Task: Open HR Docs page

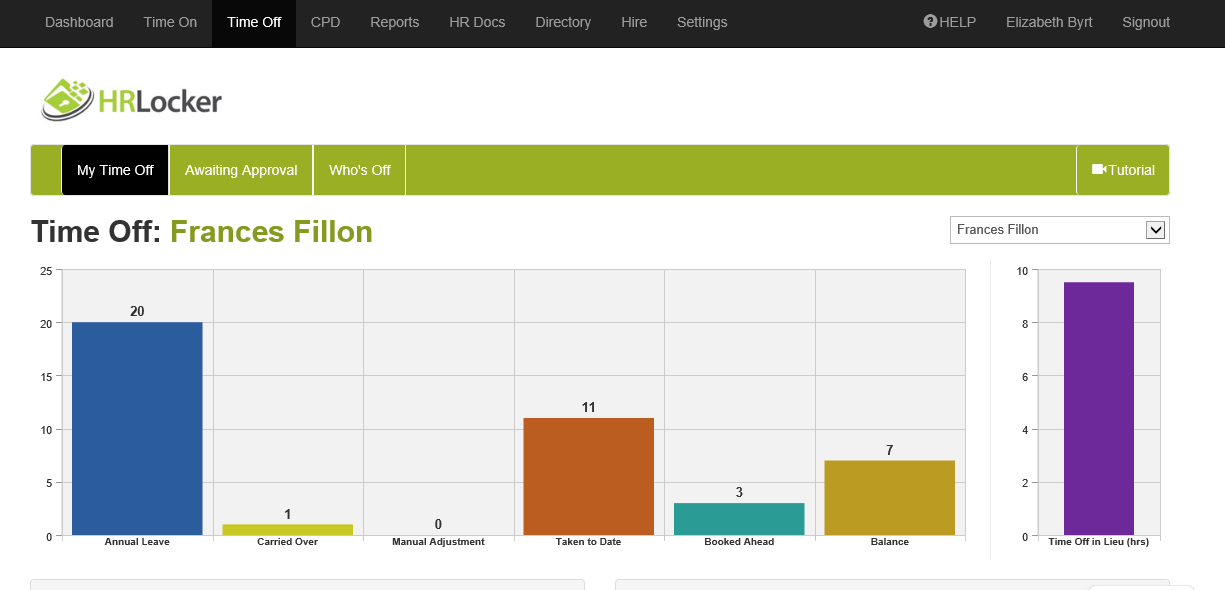Action: 477,22
